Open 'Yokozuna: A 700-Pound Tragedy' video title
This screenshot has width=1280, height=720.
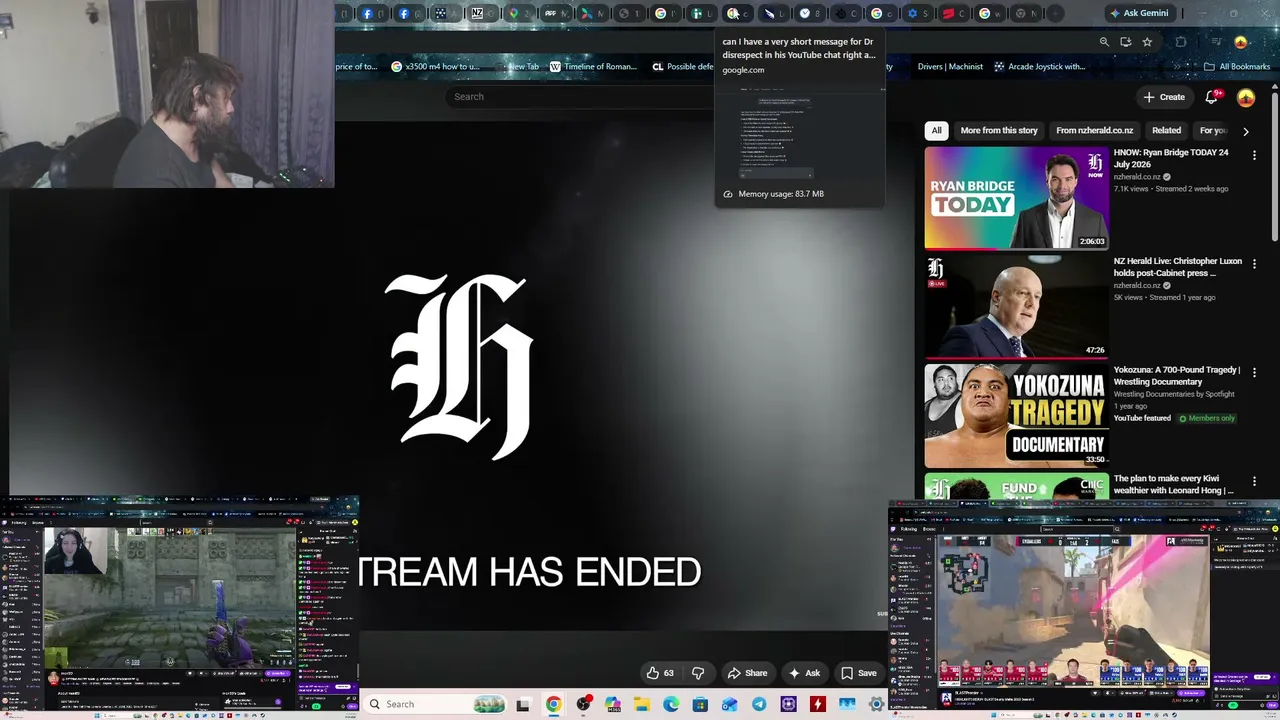point(1177,376)
